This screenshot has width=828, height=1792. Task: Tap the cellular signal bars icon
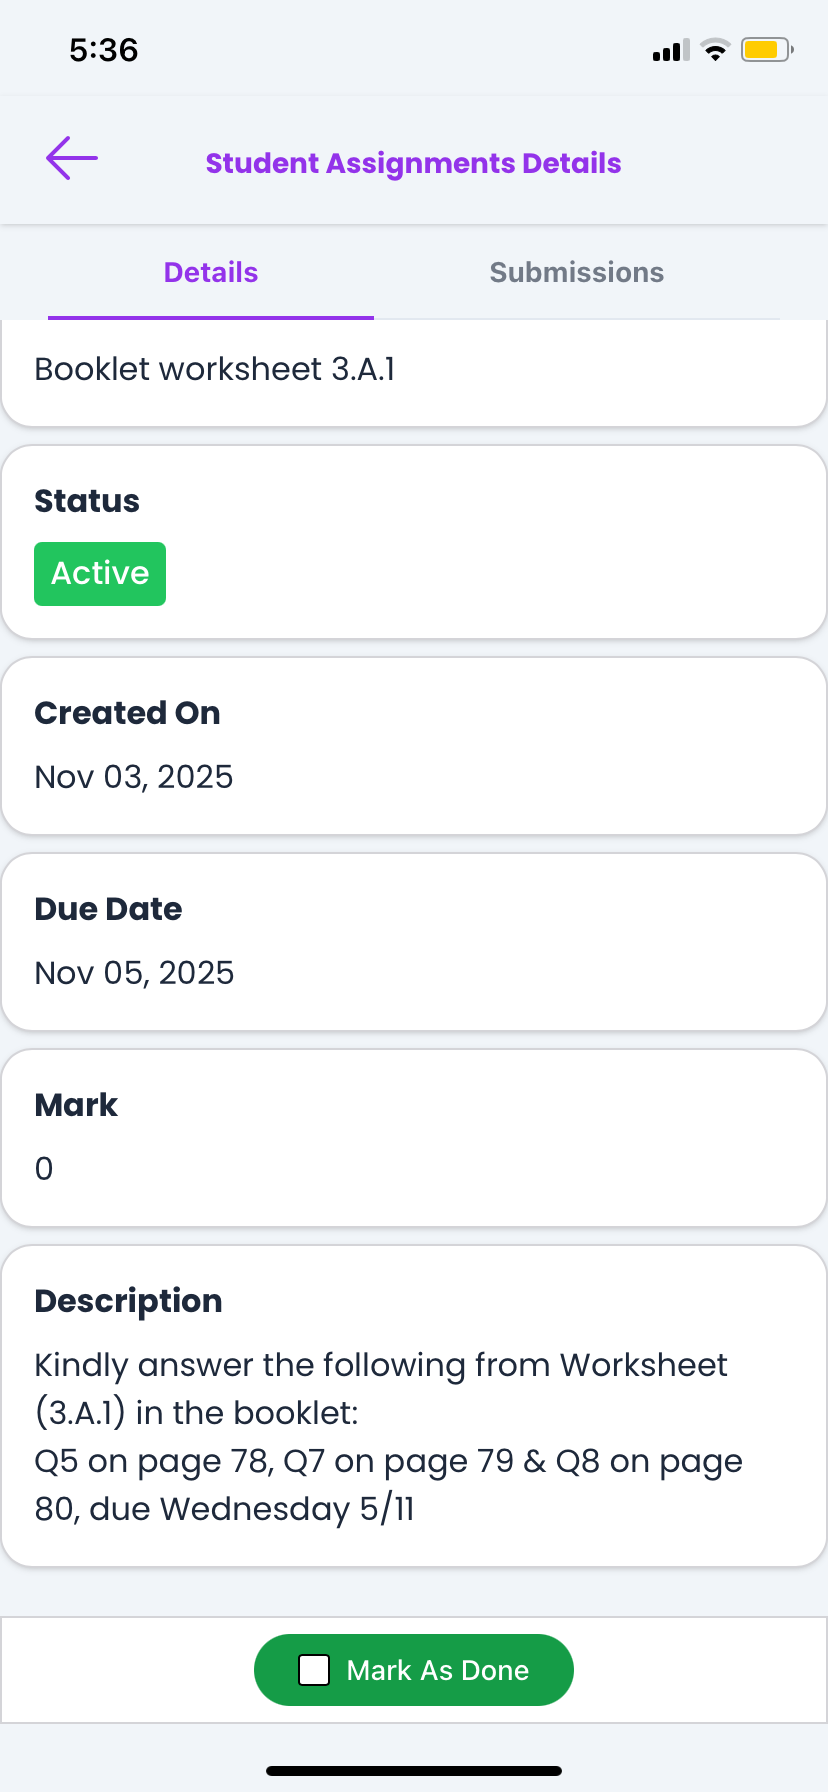pyautogui.click(x=671, y=50)
